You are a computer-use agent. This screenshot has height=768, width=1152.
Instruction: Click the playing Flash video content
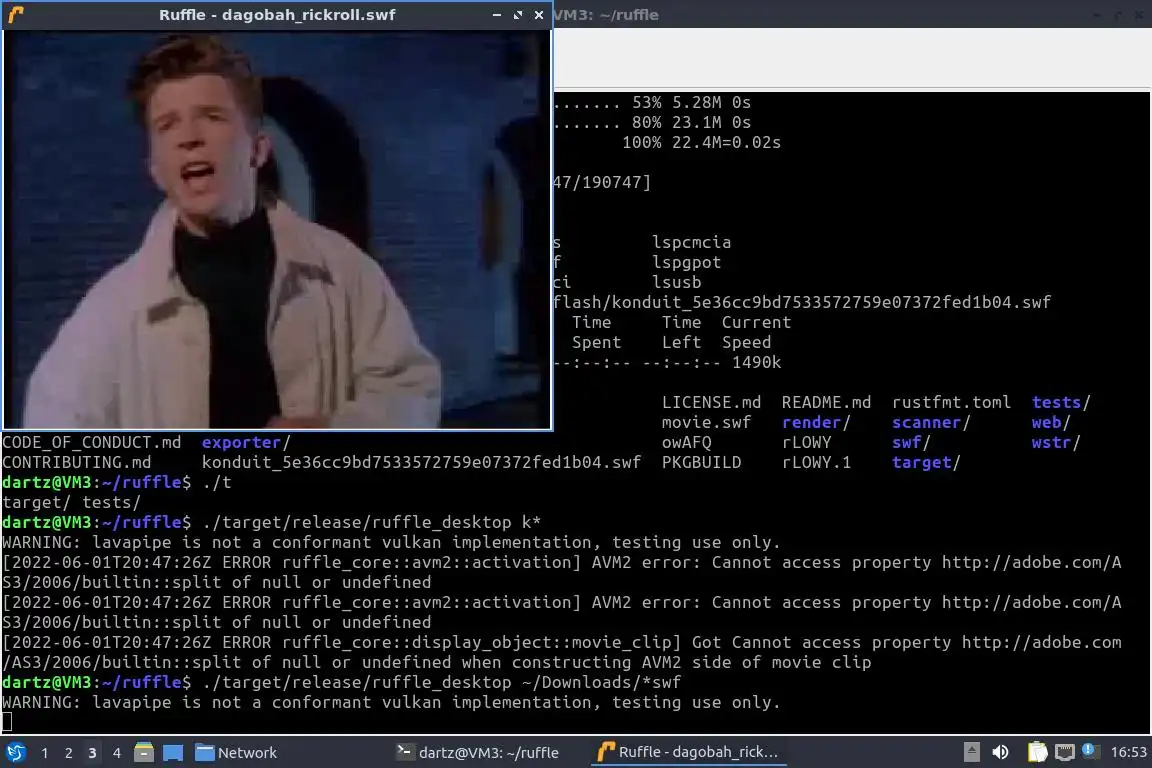coord(277,229)
